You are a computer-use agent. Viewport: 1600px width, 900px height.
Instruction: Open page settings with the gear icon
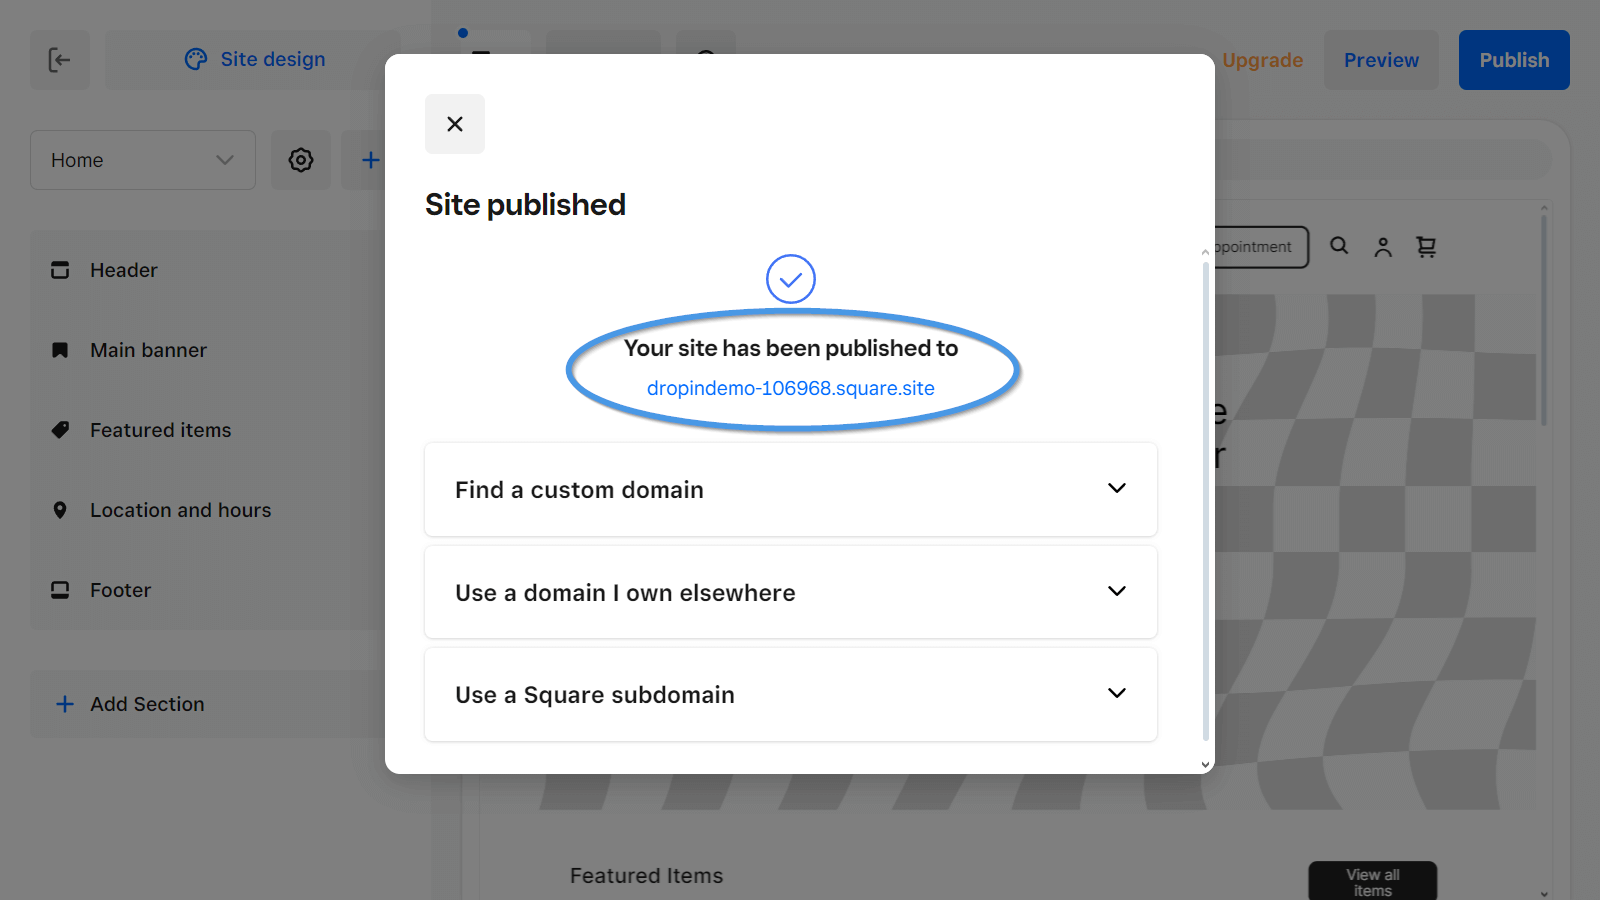pos(300,160)
